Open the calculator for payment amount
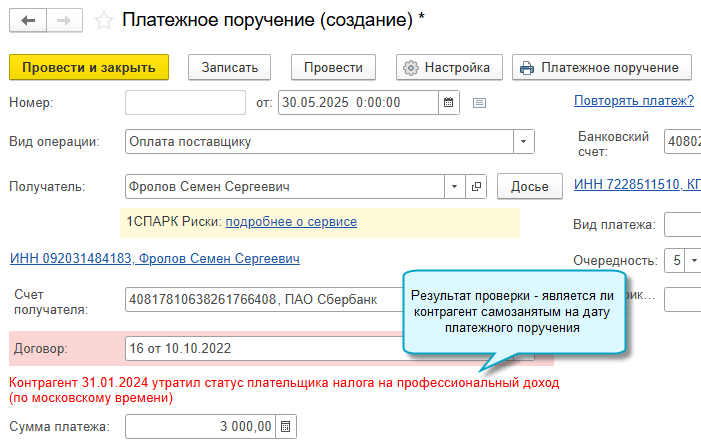Screen dimensions: 701x447 [286, 427]
